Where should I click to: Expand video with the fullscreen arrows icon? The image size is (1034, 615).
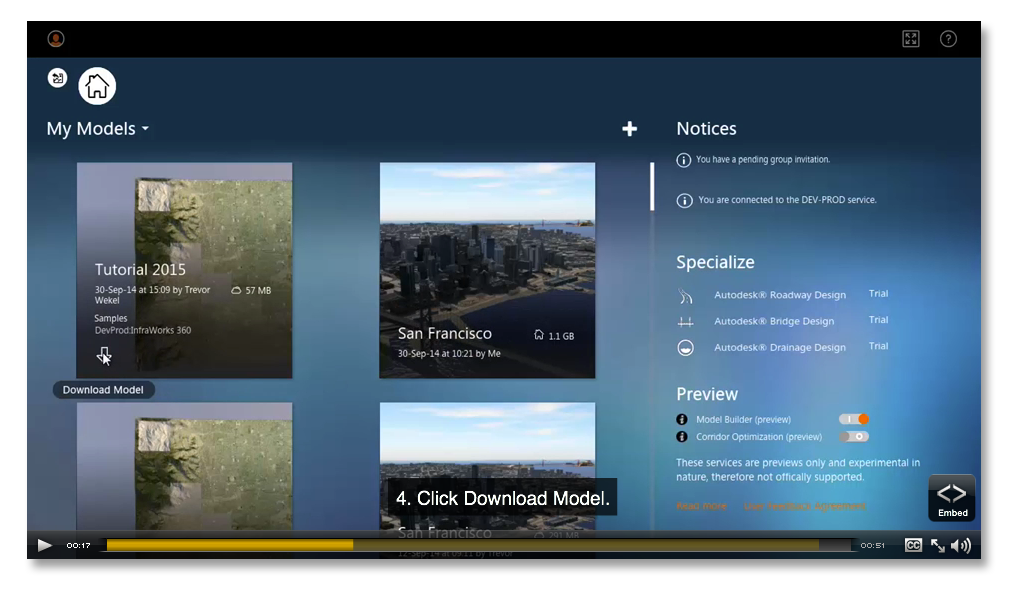tap(938, 545)
